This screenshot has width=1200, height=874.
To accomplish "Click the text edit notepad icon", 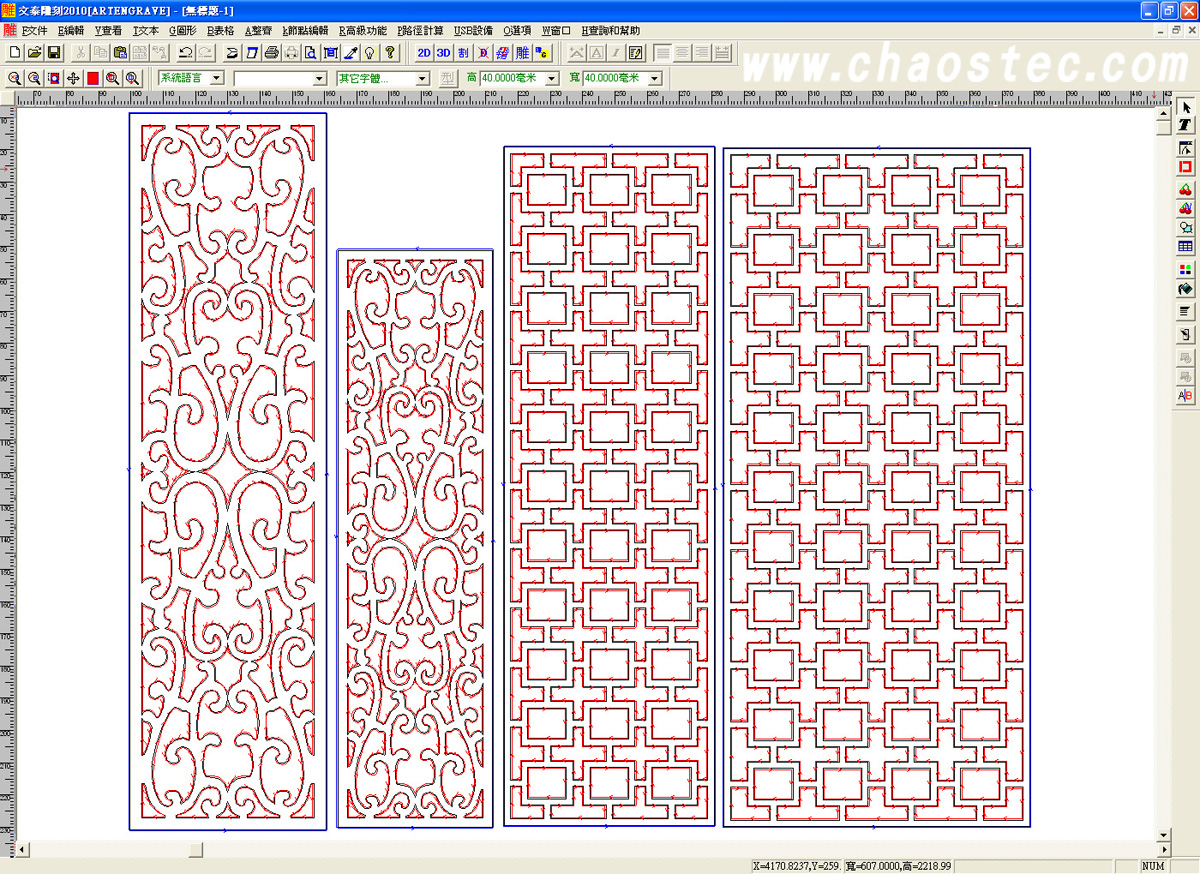I will click(x=635, y=52).
